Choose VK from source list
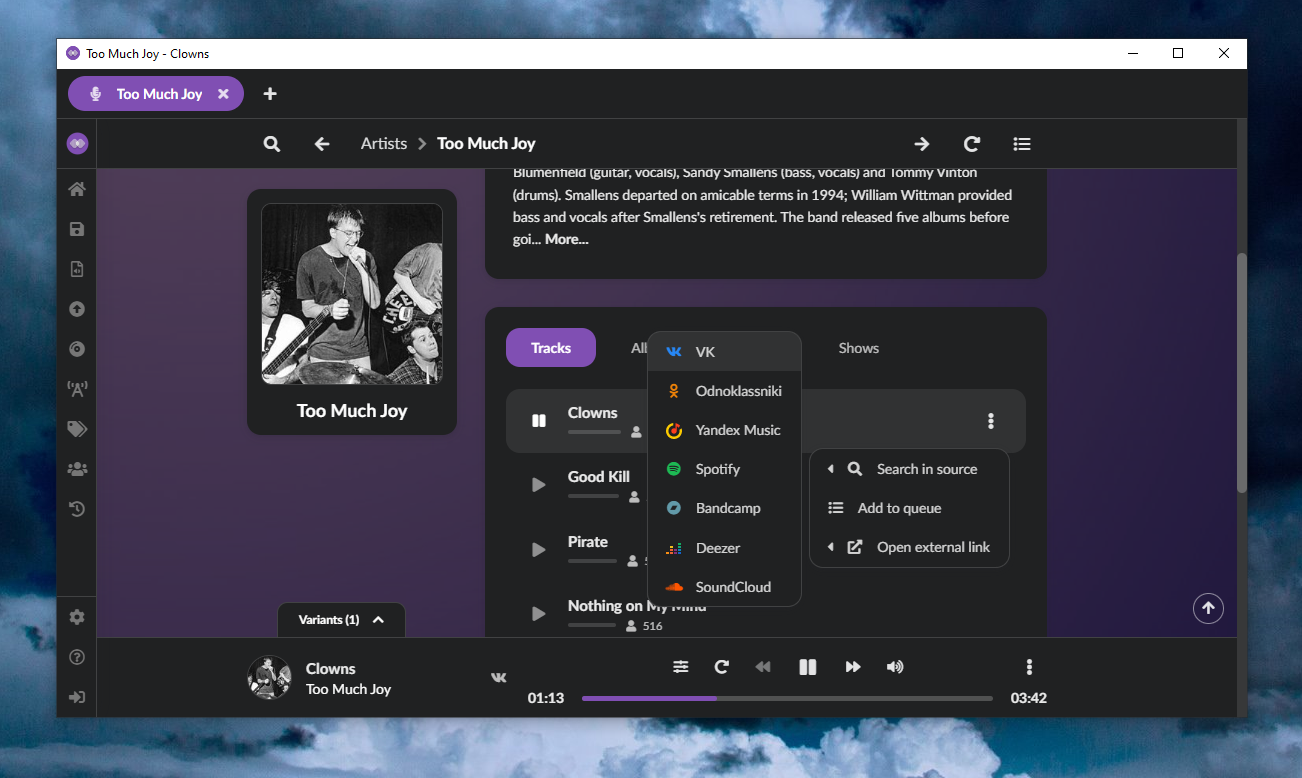This screenshot has height=778, width=1302. coord(725,352)
